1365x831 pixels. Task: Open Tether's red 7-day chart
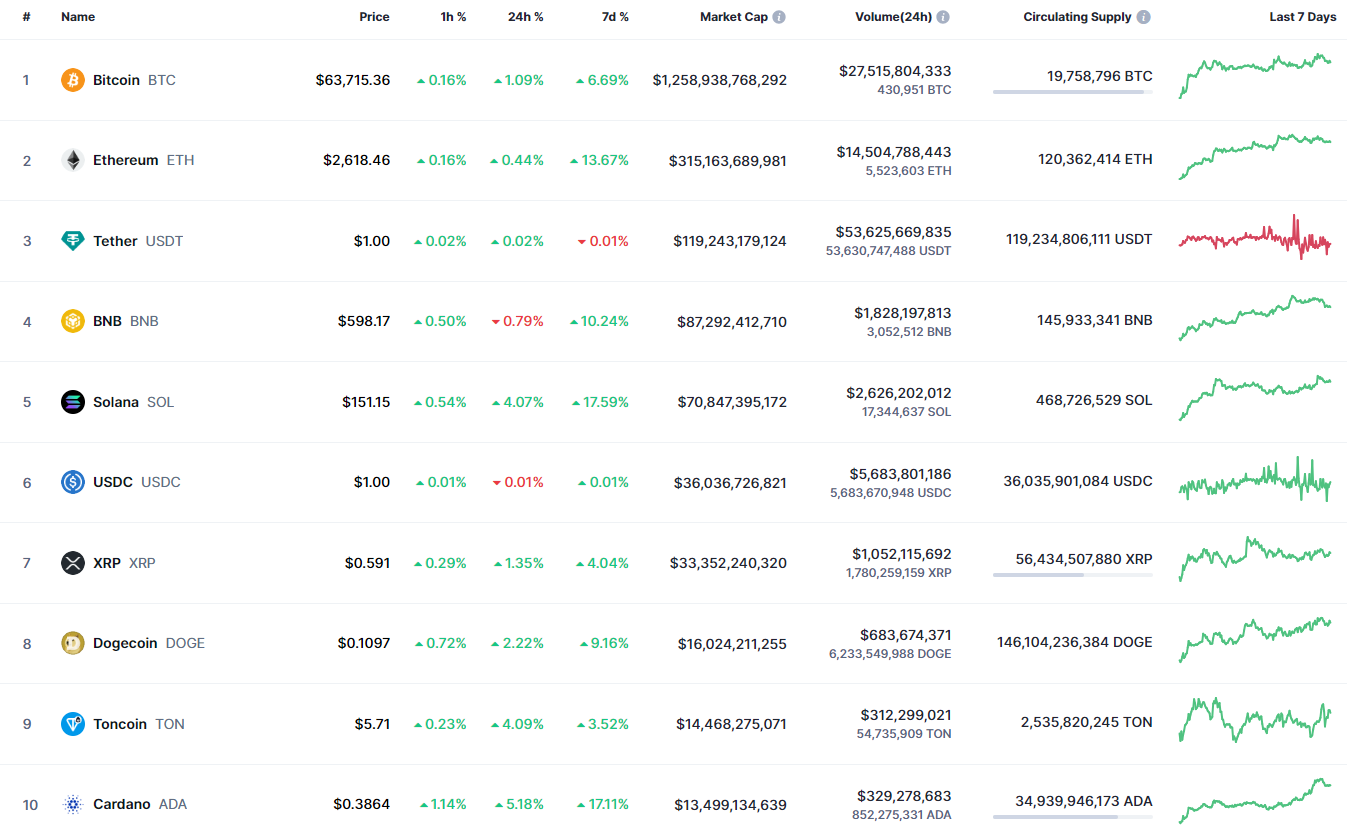point(1255,237)
